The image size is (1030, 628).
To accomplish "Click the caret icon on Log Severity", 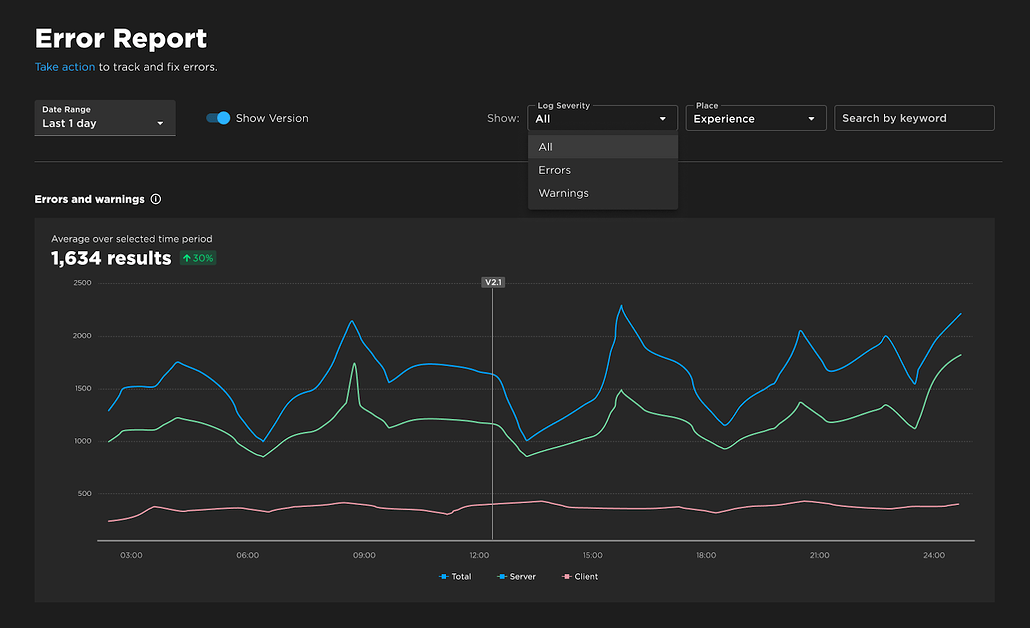I will [662, 118].
